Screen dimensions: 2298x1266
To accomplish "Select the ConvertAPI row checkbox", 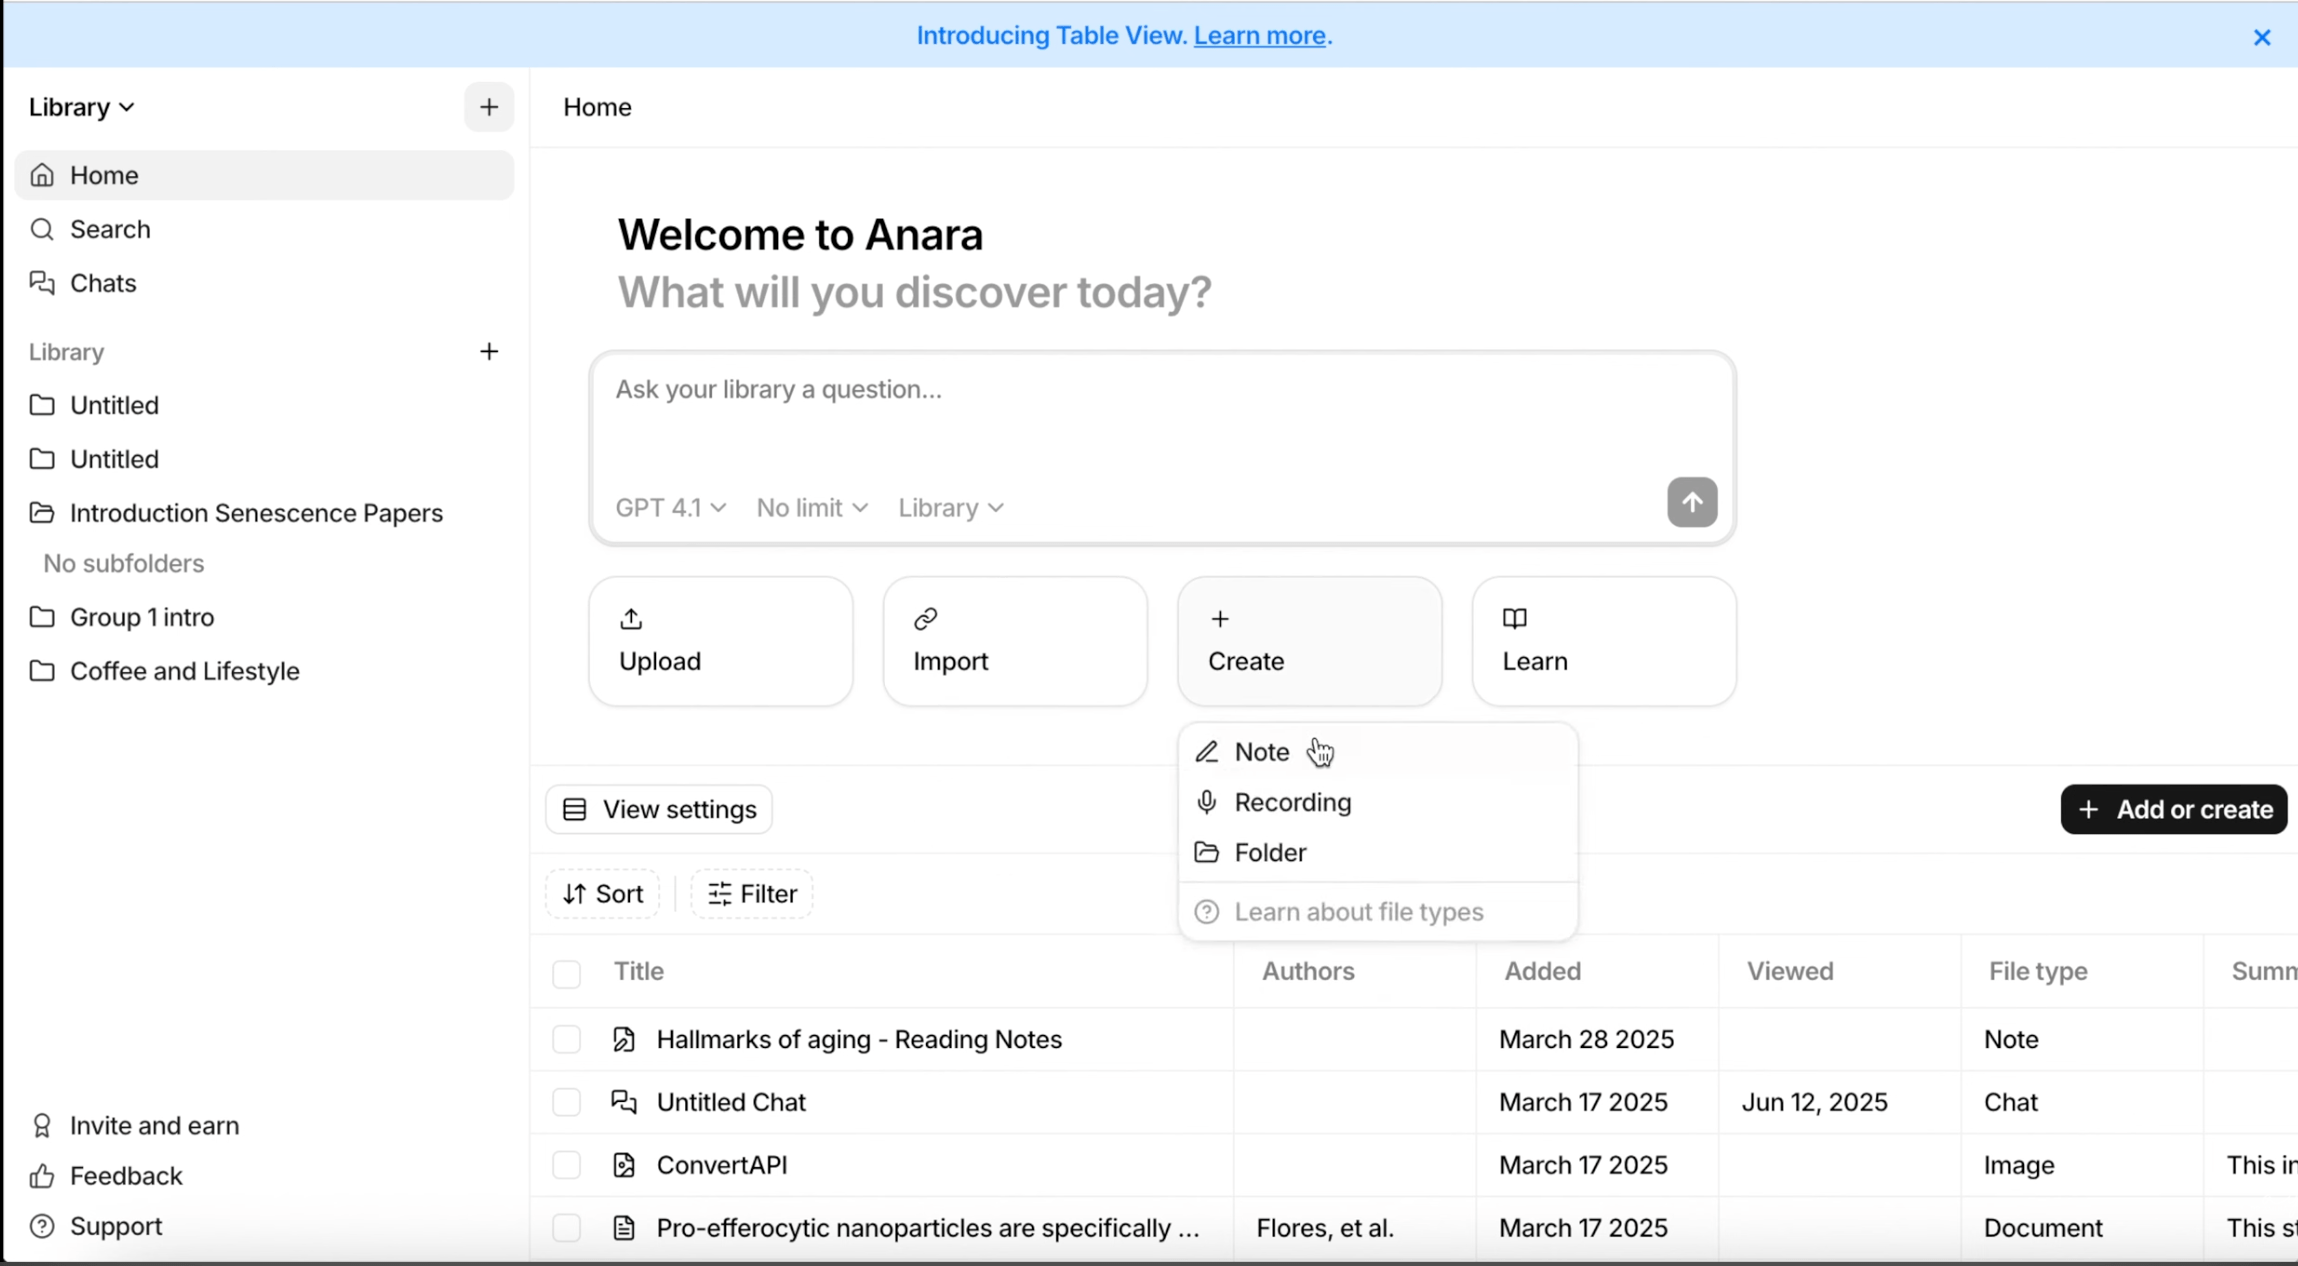I will click(x=566, y=1165).
